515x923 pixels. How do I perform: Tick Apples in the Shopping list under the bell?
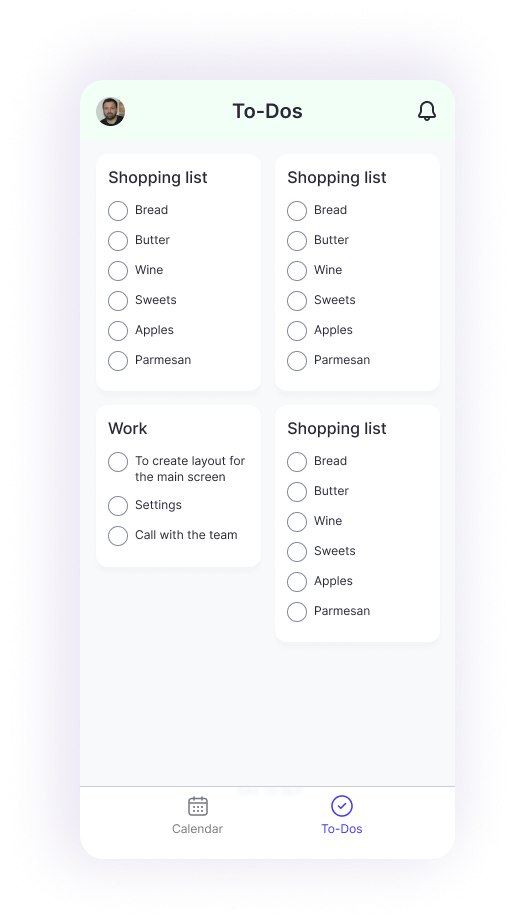click(x=297, y=331)
